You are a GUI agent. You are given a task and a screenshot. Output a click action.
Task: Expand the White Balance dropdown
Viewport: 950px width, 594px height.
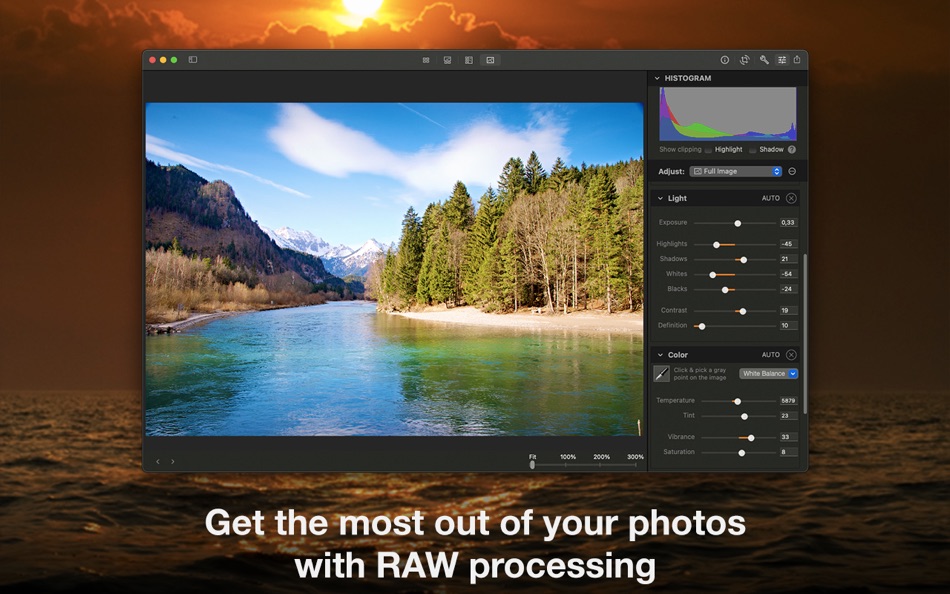767,373
